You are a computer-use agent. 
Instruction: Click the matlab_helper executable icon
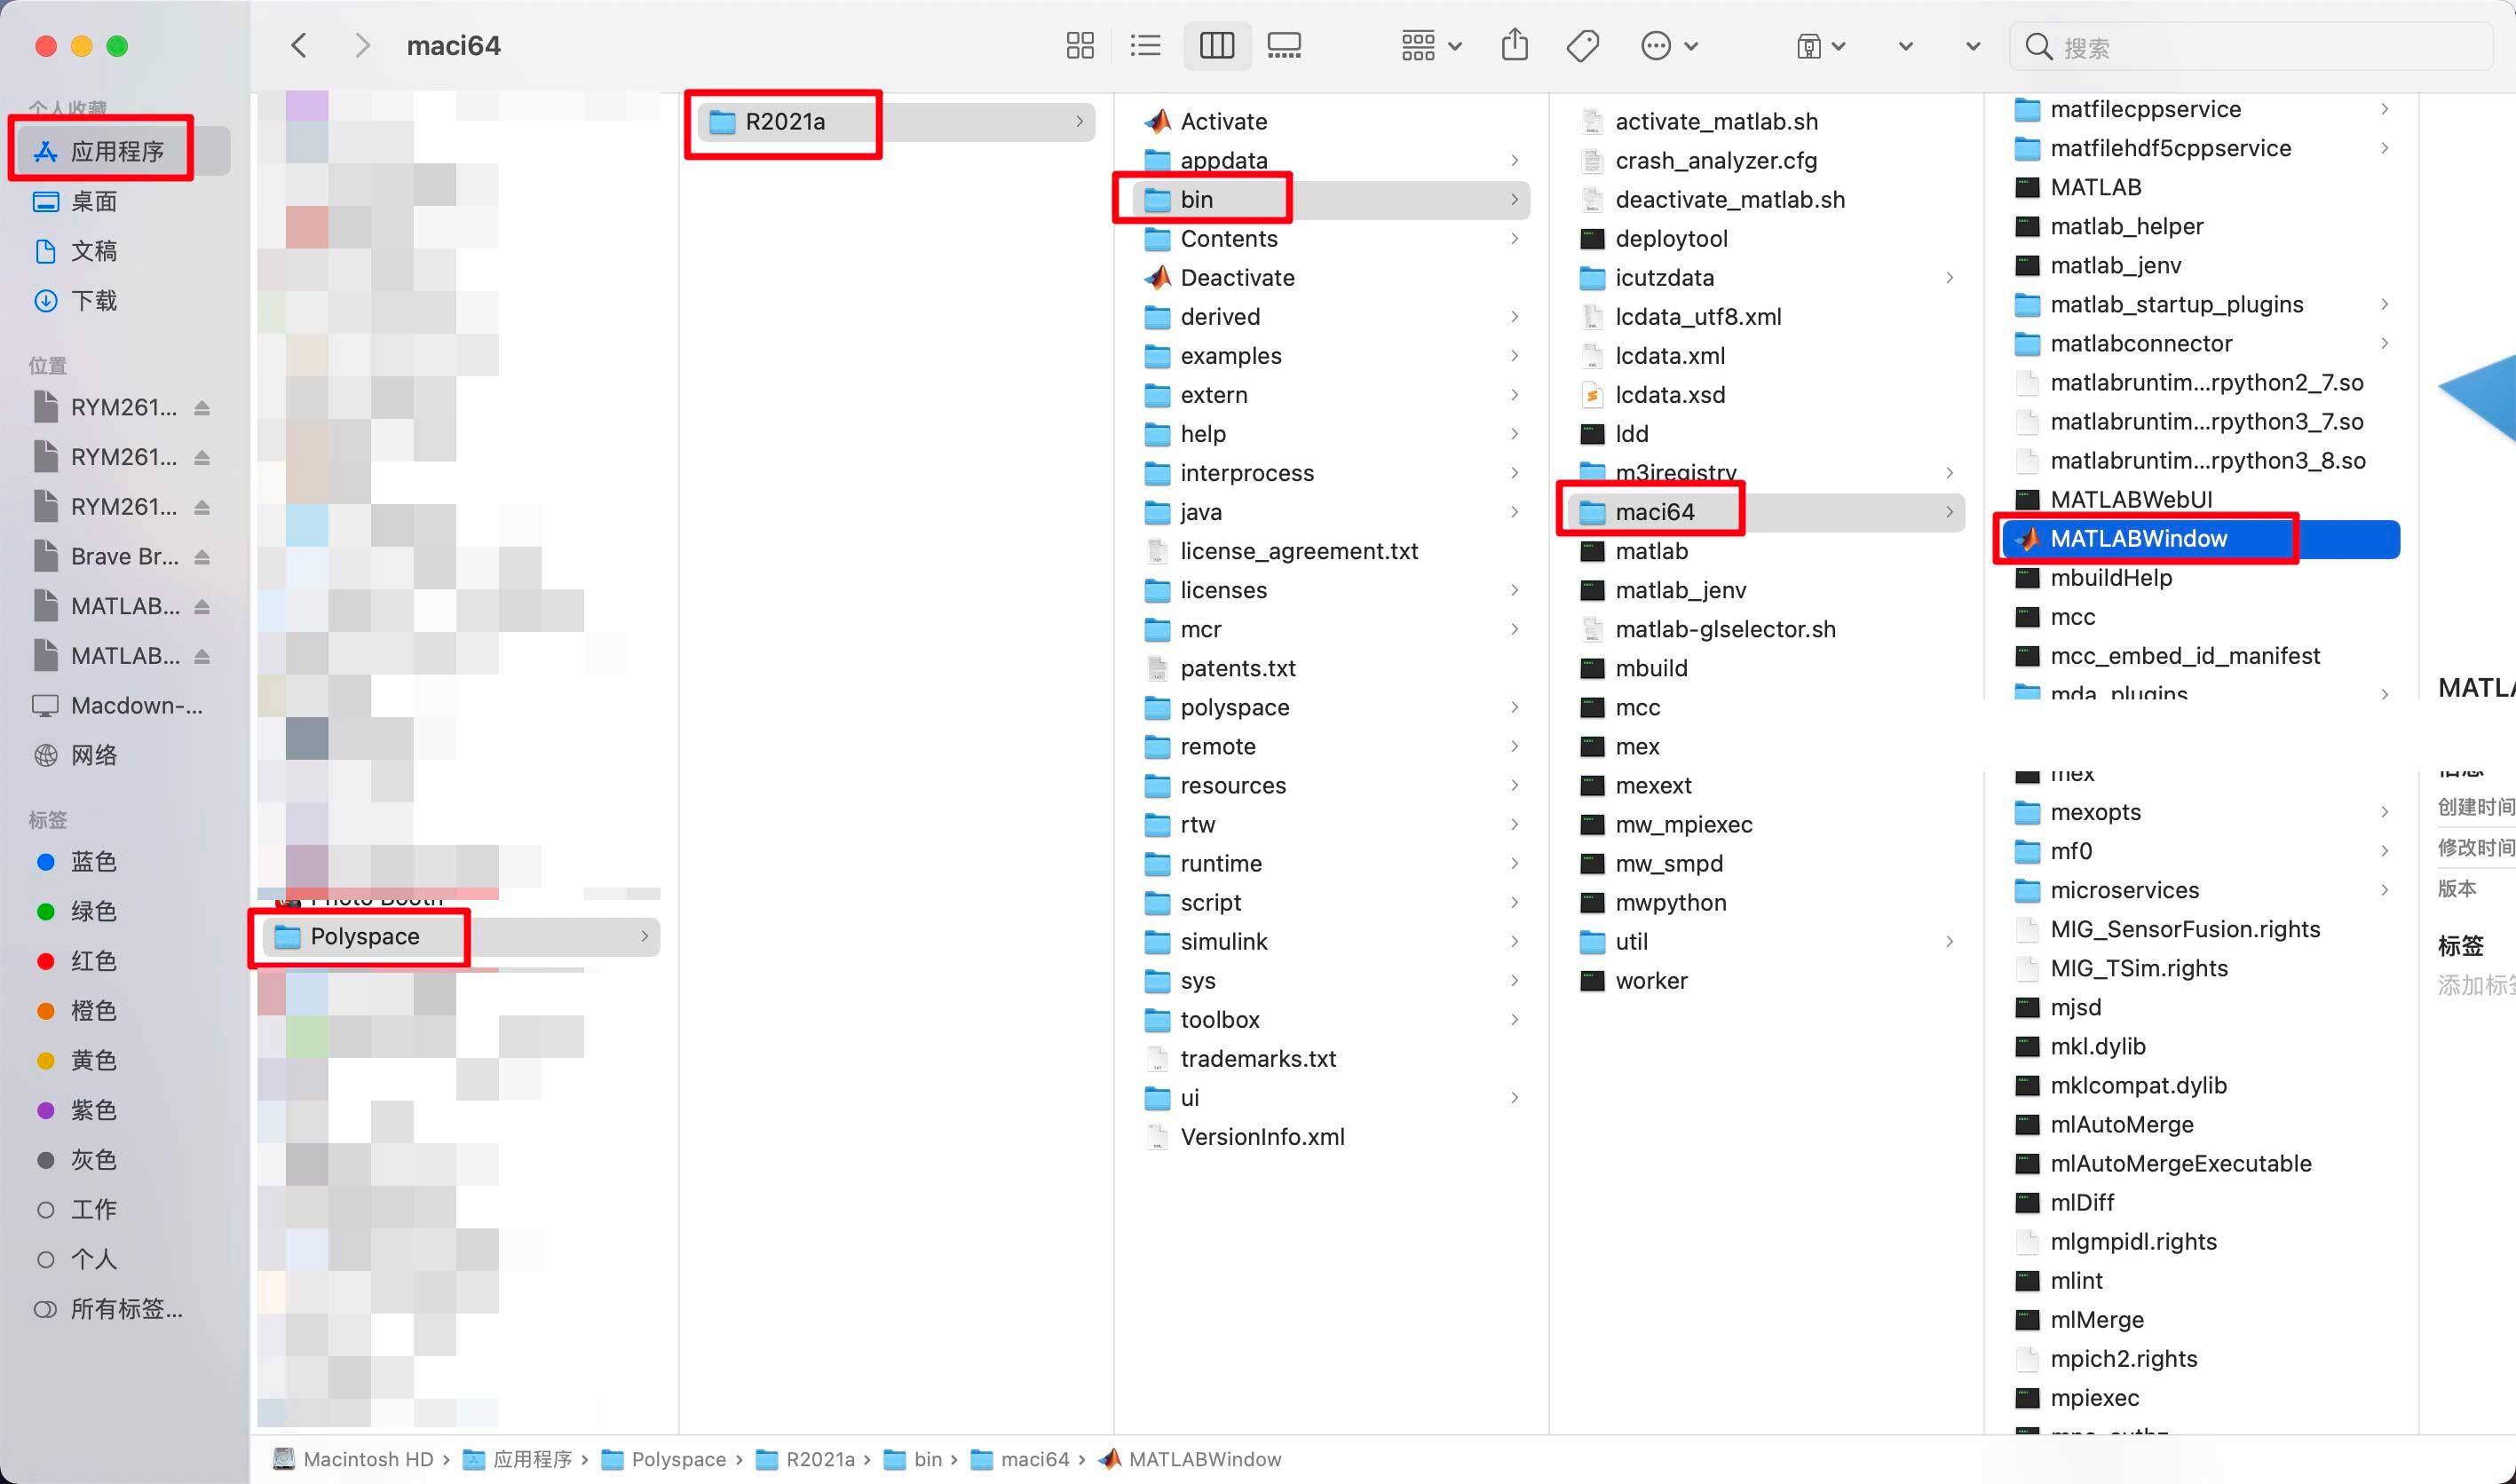[2027, 226]
